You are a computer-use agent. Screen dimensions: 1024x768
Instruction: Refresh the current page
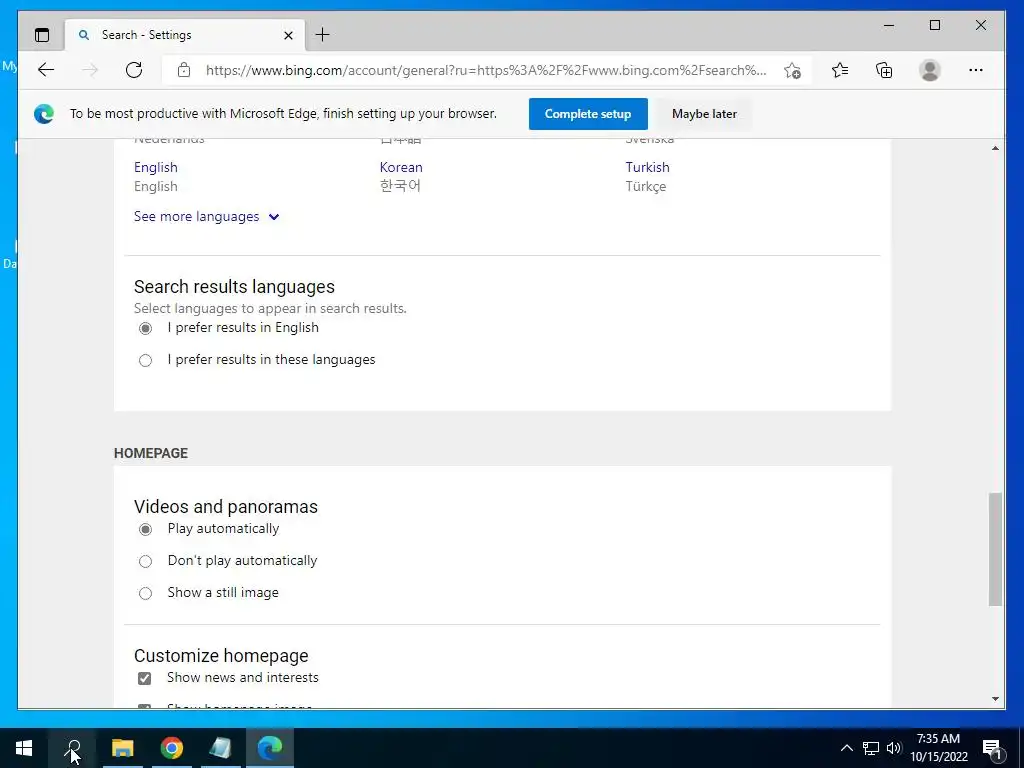pyautogui.click(x=134, y=70)
